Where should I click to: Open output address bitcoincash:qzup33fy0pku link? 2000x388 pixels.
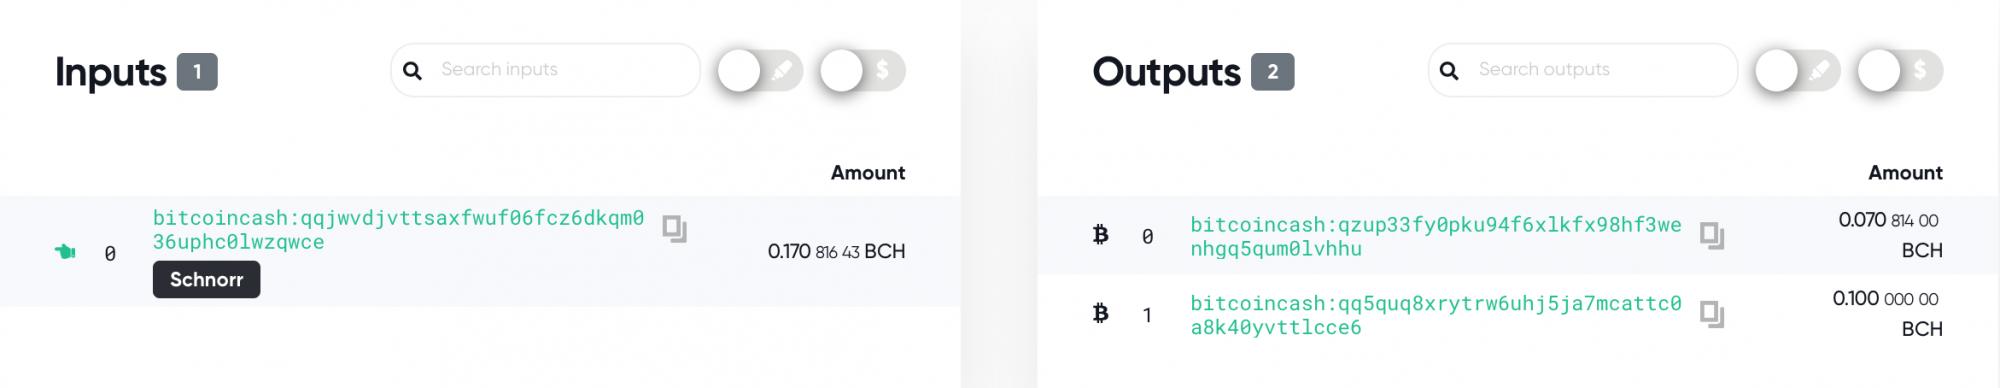[1436, 237]
